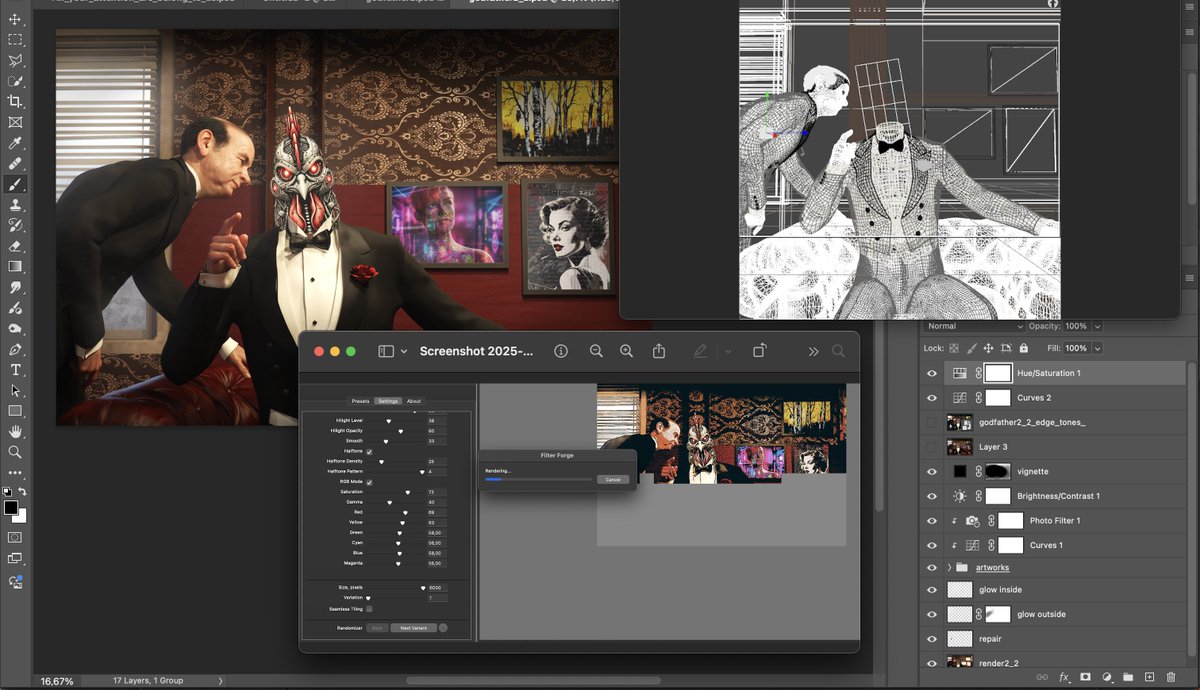Toggle lock transparent pixels
The height and width of the screenshot is (690, 1200).
click(954, 348)
